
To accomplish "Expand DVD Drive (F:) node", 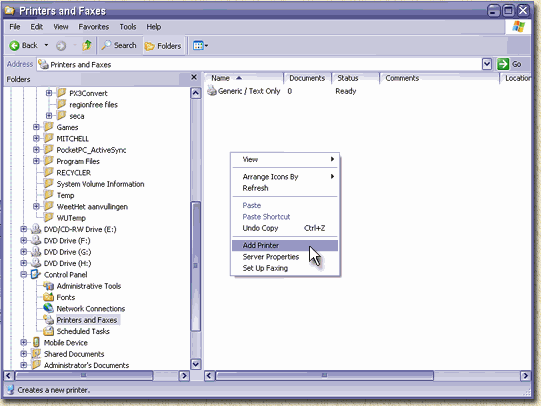I will (23, 240).
